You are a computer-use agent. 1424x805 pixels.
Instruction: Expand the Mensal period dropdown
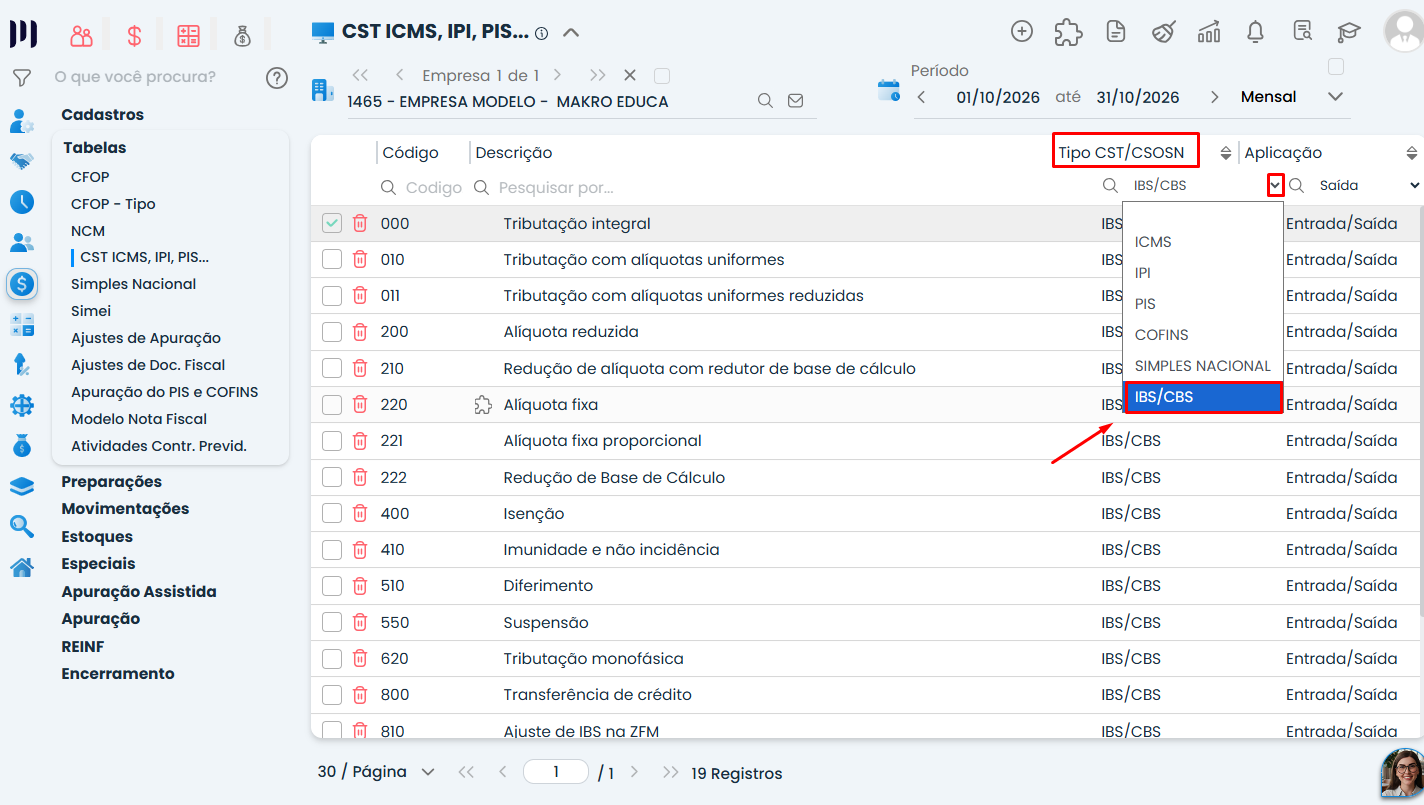coord(1335,97)
